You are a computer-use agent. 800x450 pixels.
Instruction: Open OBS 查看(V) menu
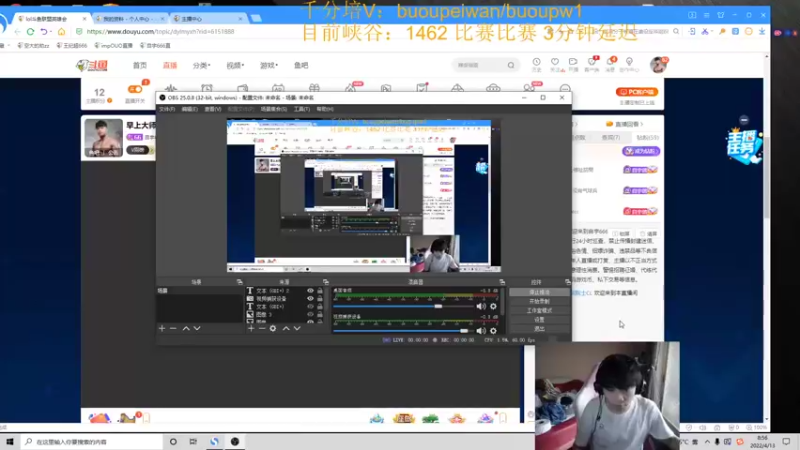(x=213, y=109)
